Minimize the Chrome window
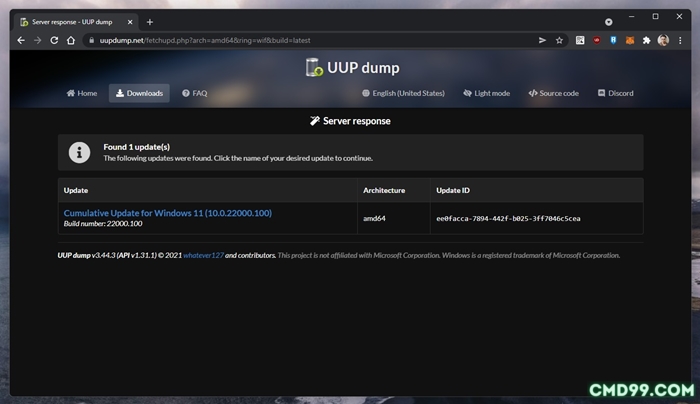The image size is (700, 404). 631,17
